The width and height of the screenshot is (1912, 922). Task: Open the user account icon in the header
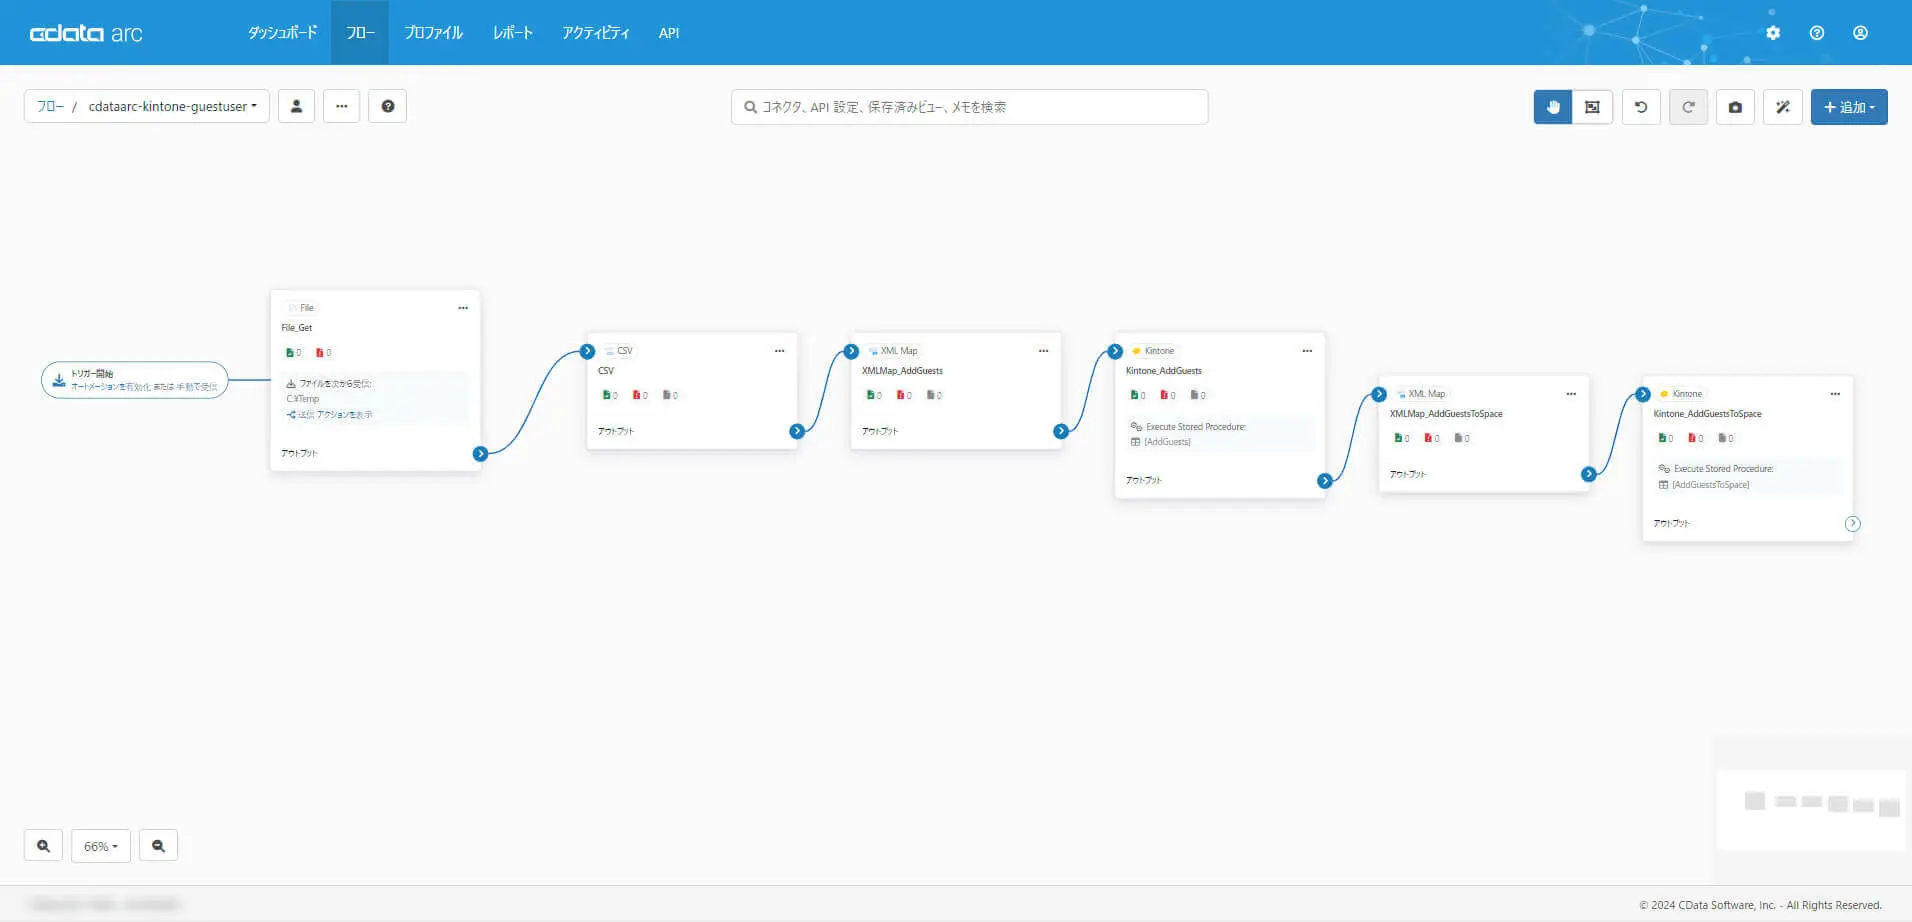point(1860,33)
